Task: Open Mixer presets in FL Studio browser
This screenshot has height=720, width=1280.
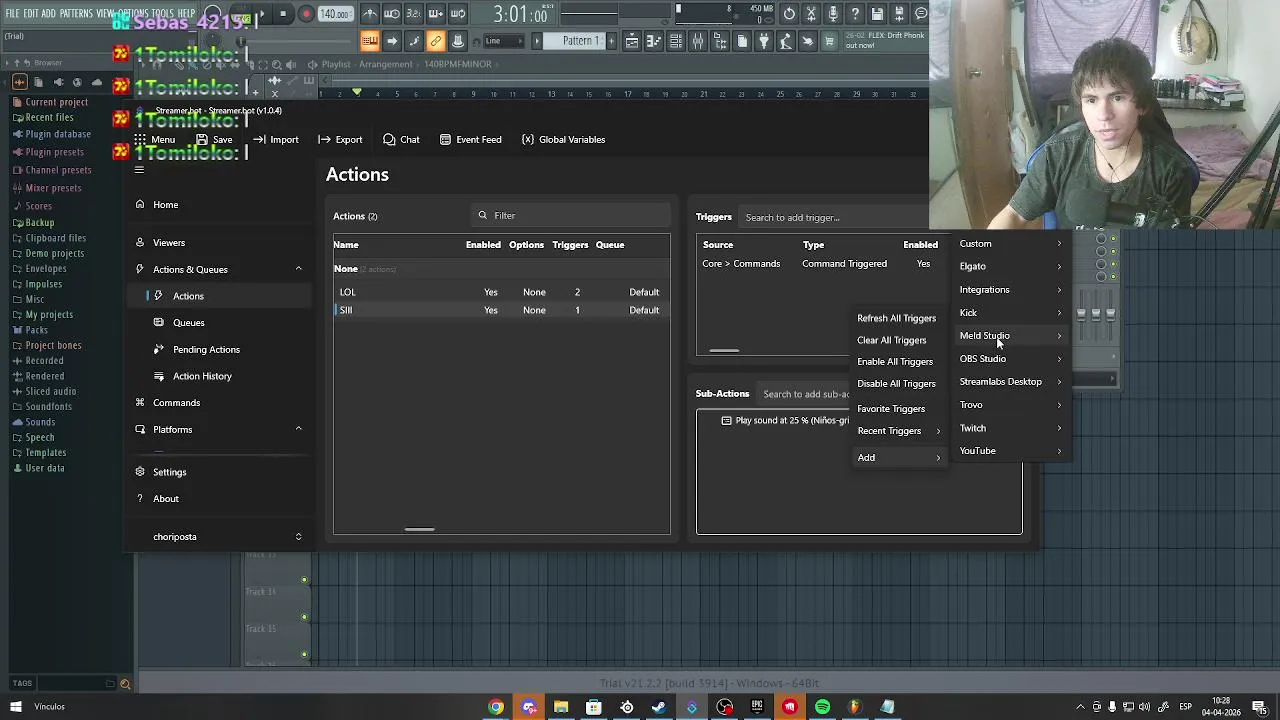Action: pos(53,188)
